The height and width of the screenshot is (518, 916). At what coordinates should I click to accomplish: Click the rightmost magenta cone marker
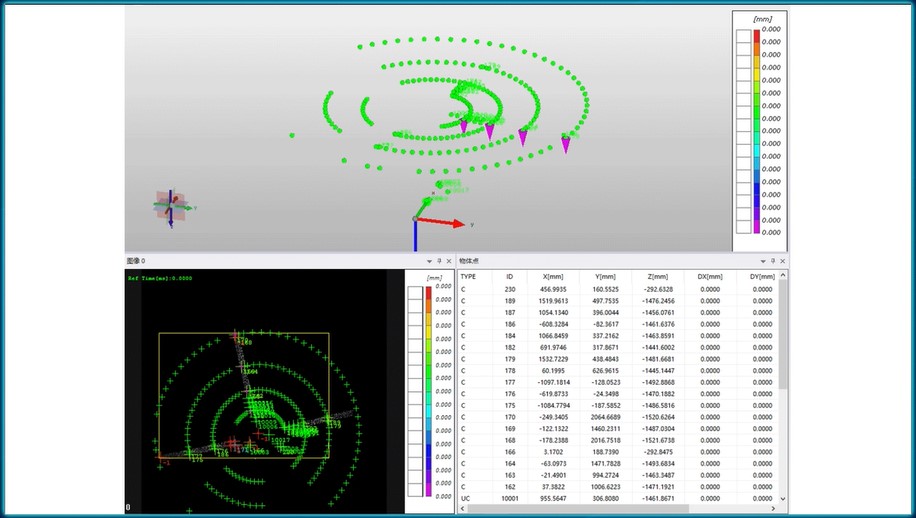566,146
